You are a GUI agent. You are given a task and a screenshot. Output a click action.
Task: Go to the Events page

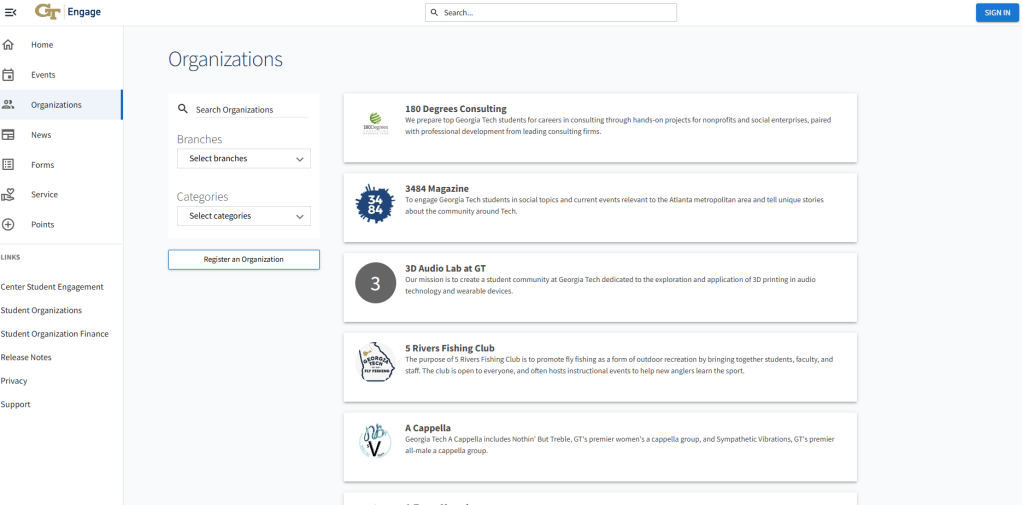pyautogui.click(x=61, y=75)
